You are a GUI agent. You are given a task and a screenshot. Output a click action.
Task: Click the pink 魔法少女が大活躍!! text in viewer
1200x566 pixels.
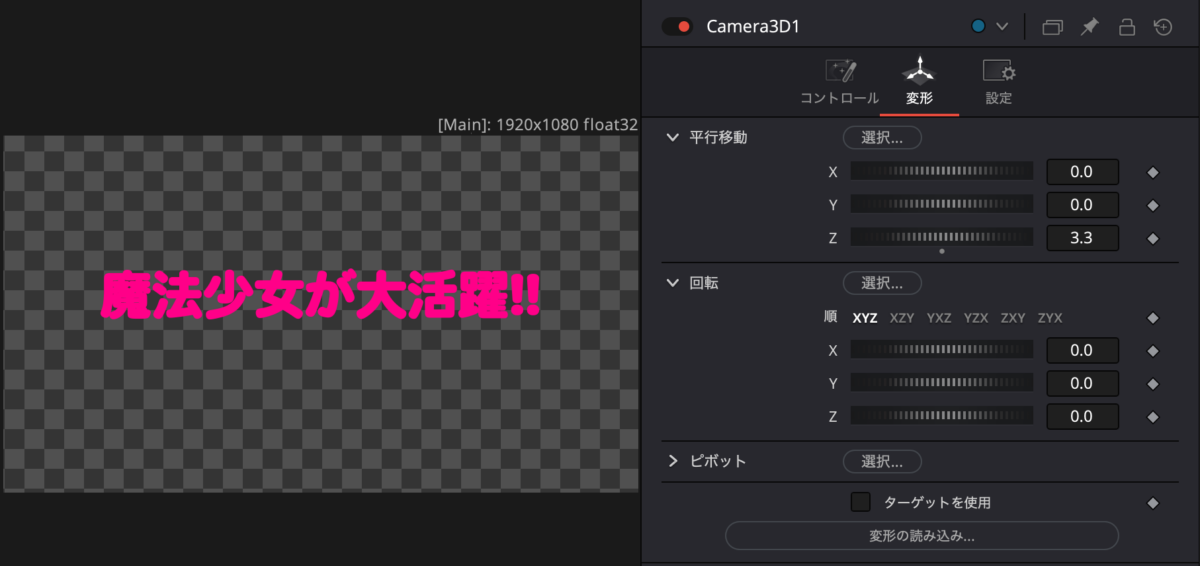coord(321,297)
